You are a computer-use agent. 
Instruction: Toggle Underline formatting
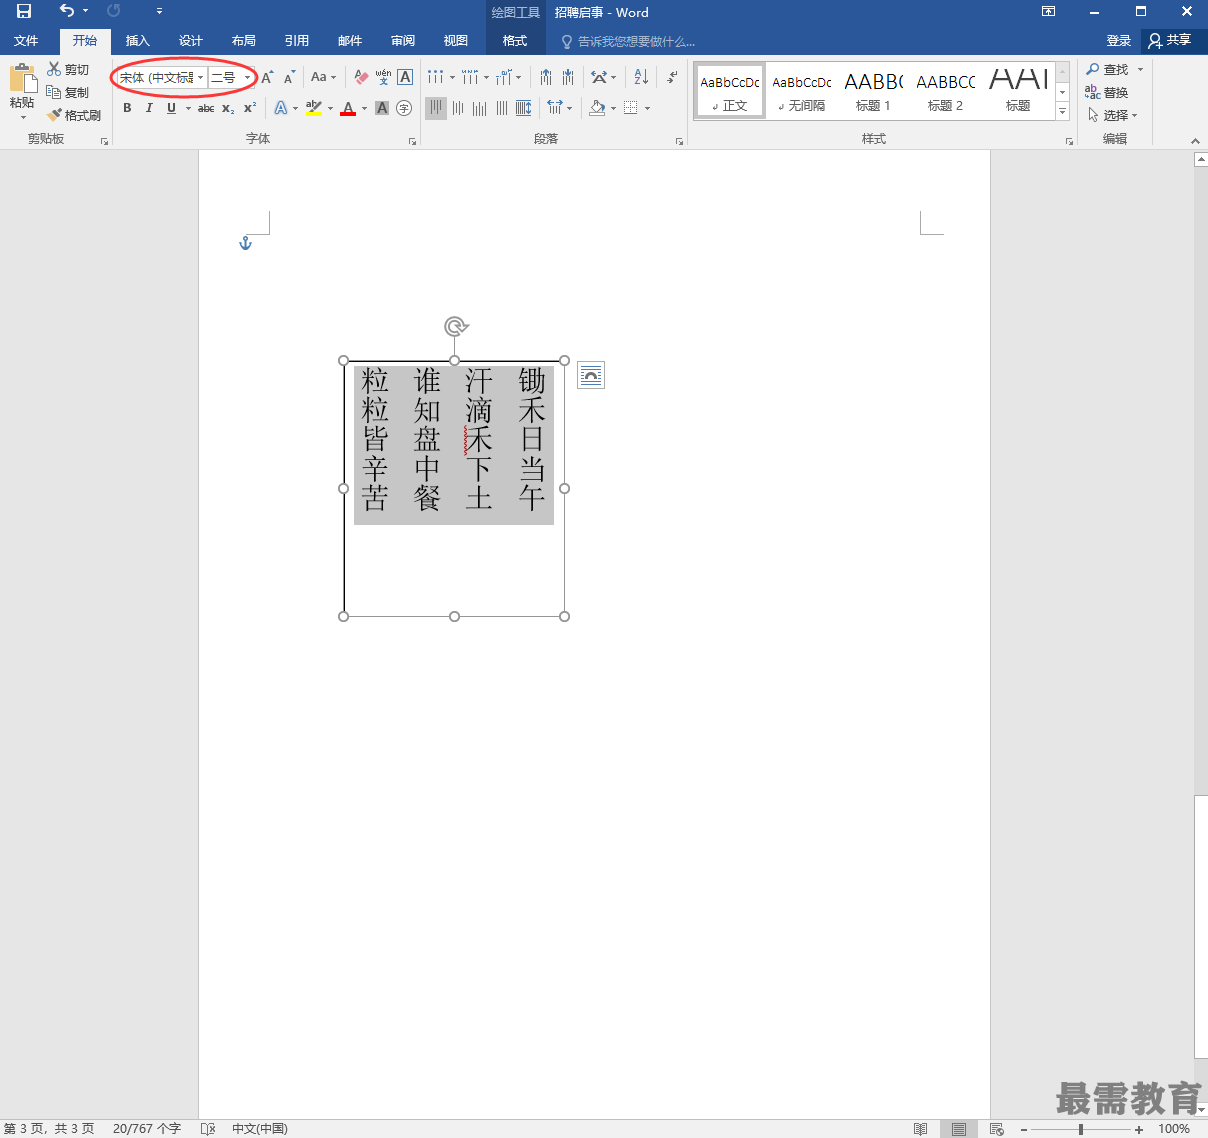(x=171, y=108)
